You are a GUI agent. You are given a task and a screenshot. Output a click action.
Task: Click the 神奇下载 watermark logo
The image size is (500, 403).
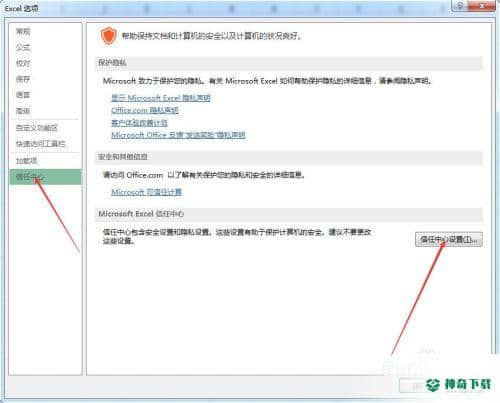(x=458, y=384)
